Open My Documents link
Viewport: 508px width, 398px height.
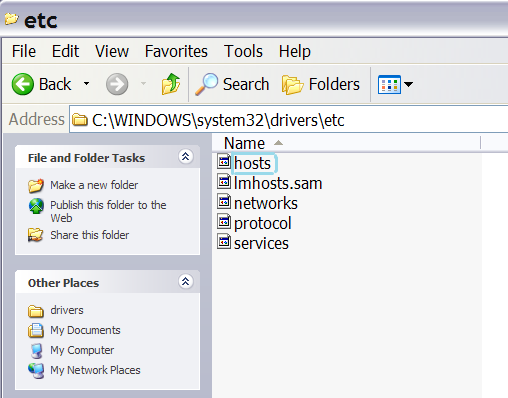(x=85, y=330)
